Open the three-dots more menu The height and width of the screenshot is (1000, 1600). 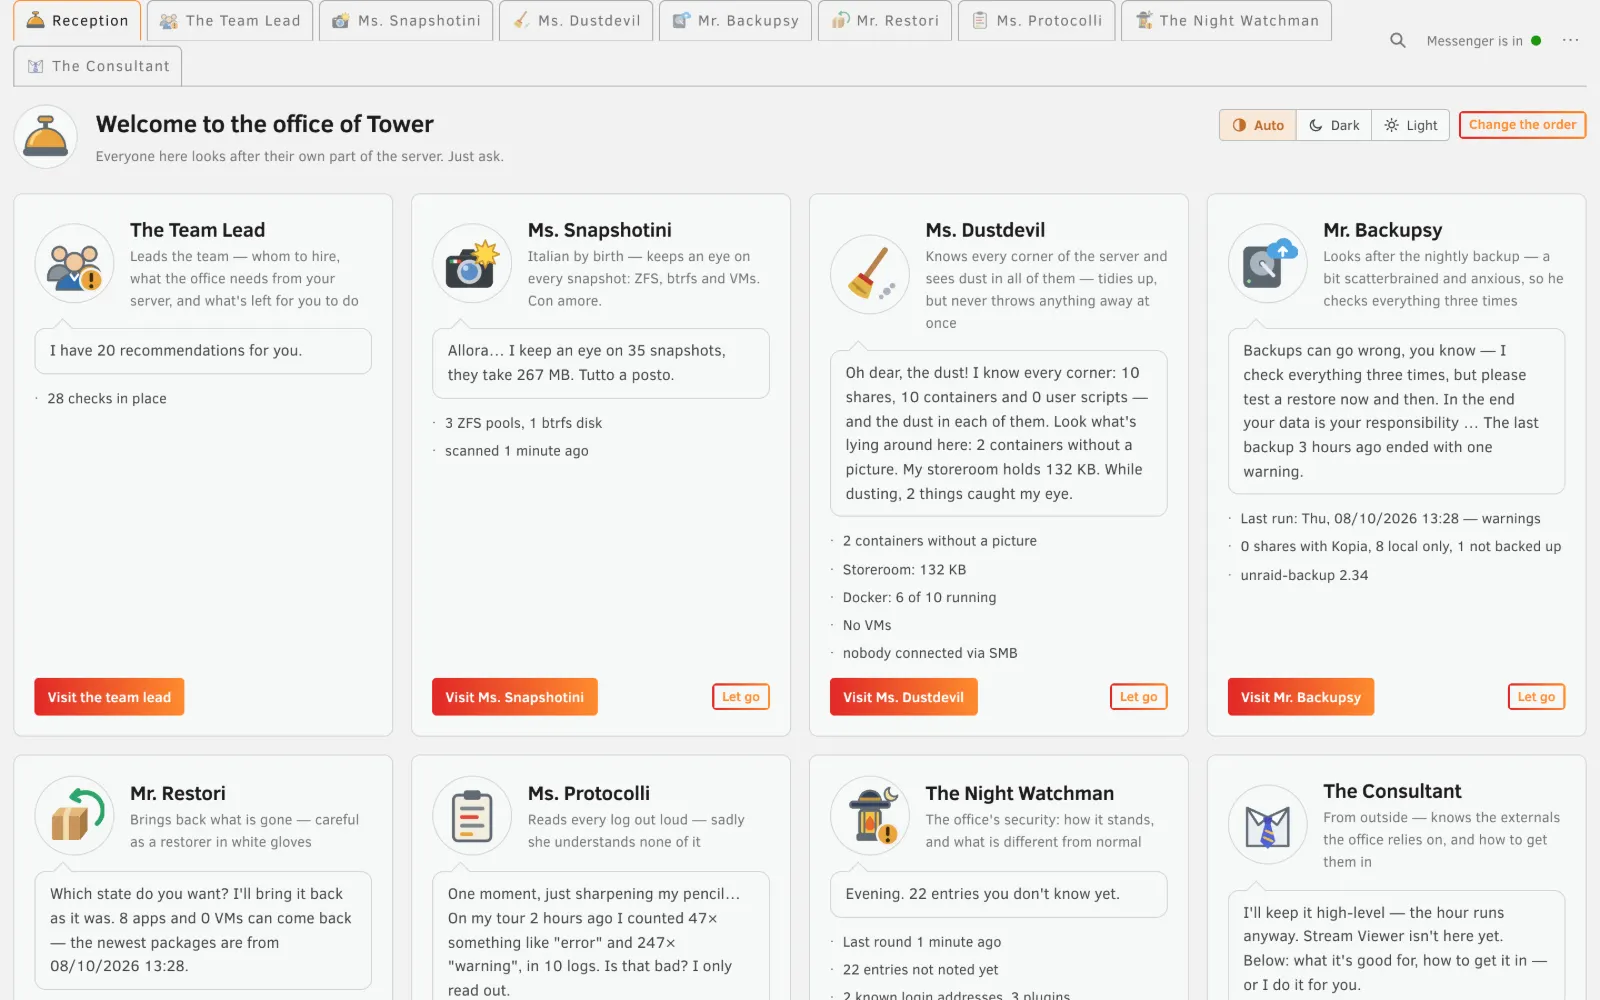pyautogui.click(x=1570, y=41)
